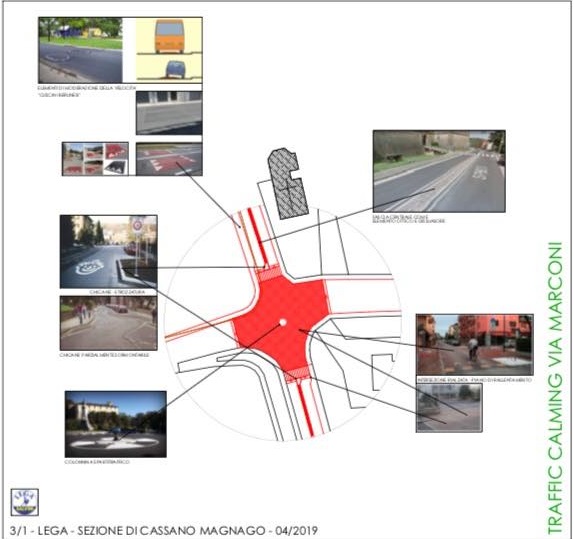Open the traffic divider column roundabout photo
Viewport: 574px width, 539px height.
(116, 424)
